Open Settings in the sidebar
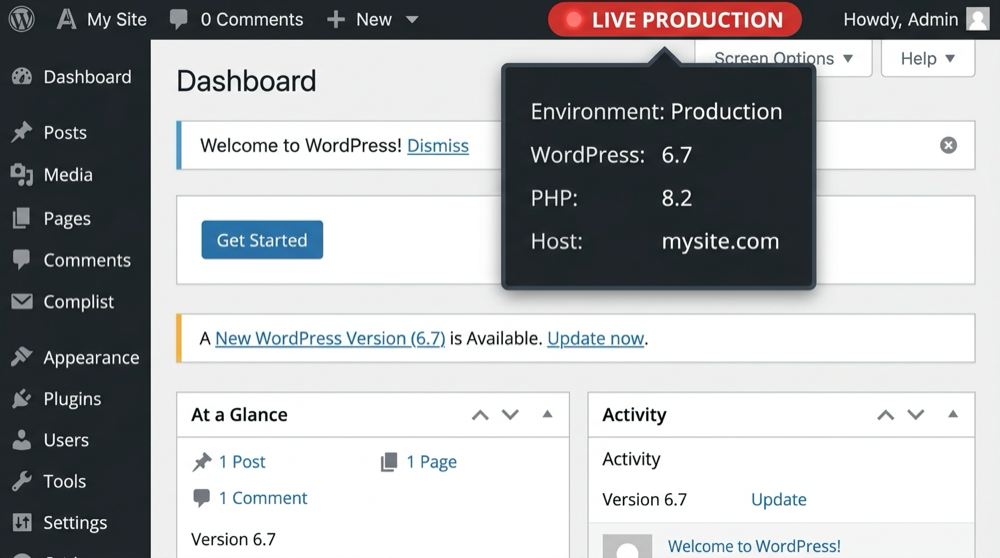Screen dimensions: 1000x558 [x=75, y=522]
